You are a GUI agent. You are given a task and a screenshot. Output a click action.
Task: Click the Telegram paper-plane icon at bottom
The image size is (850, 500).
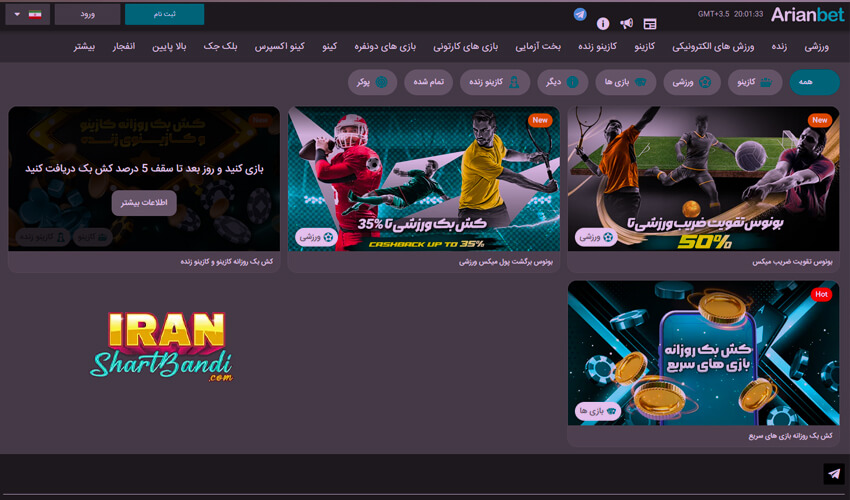point(834,474)
